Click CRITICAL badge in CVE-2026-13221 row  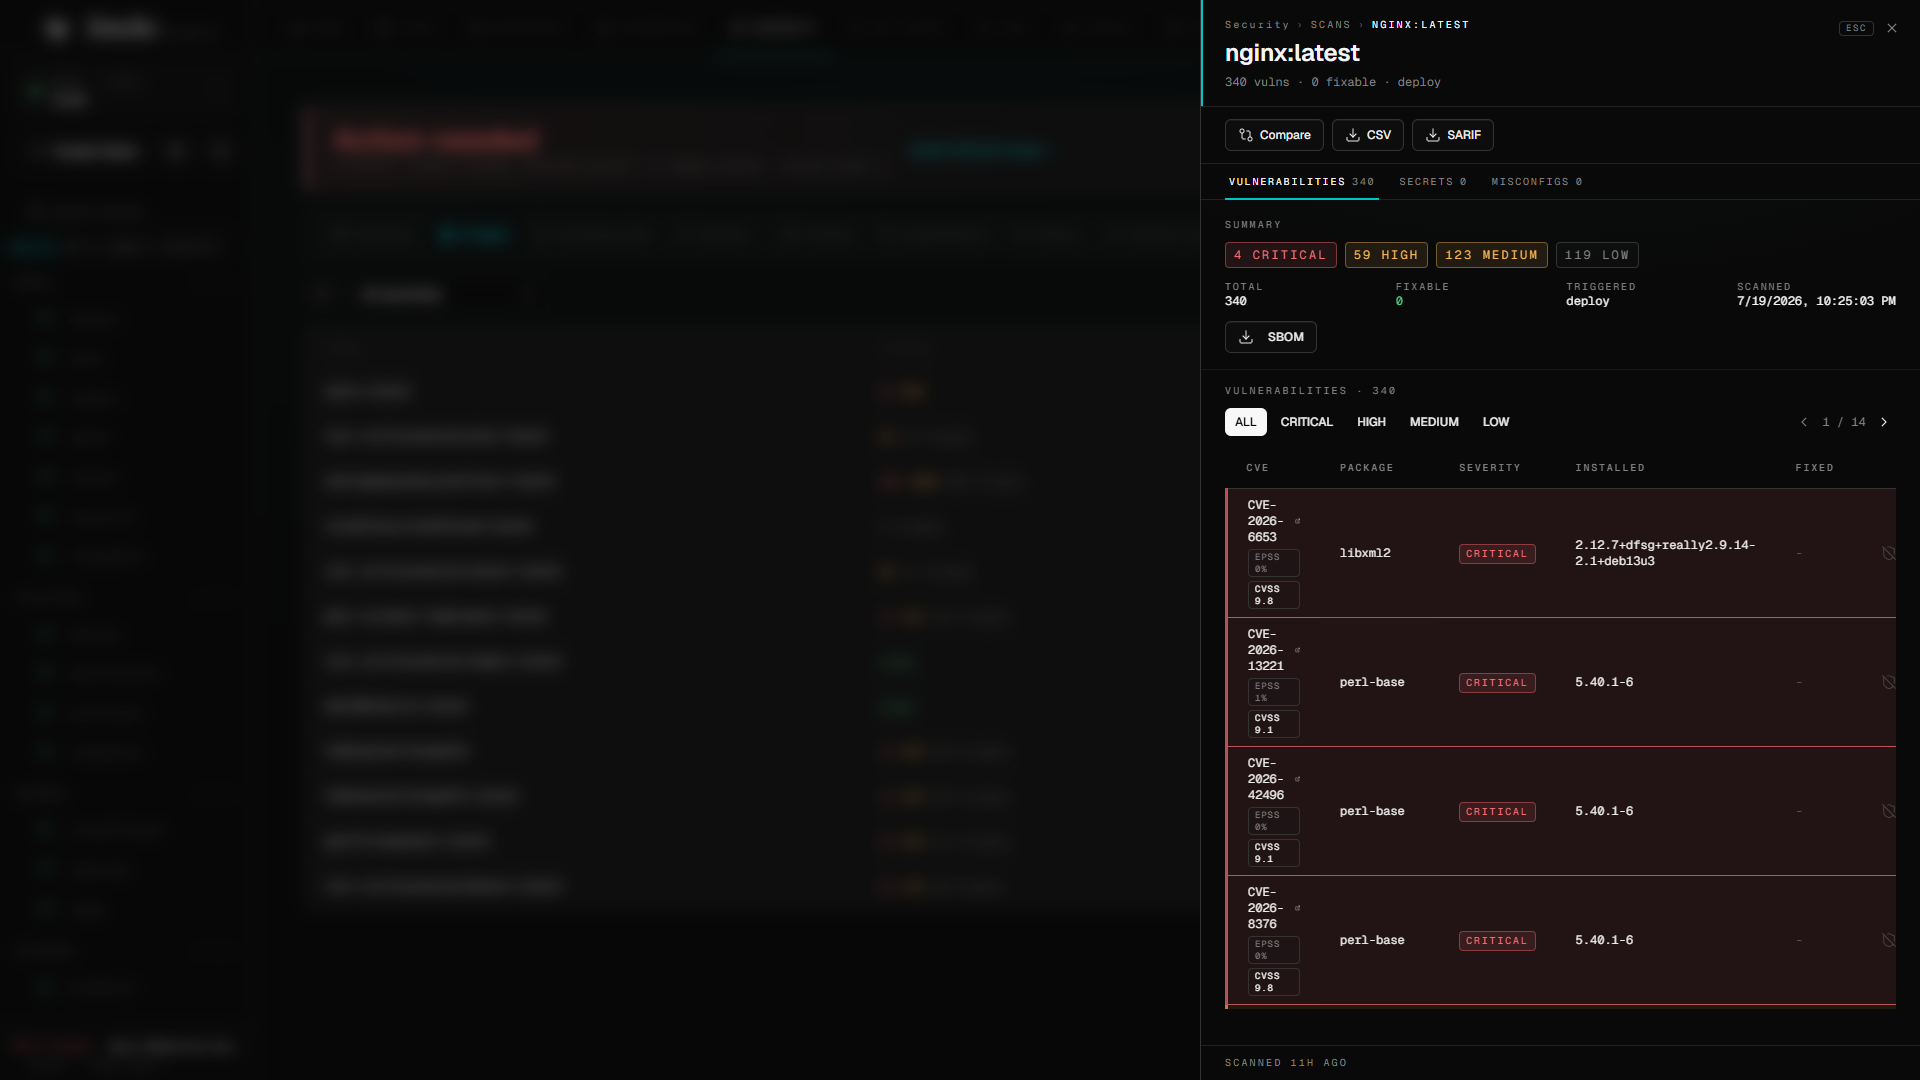[x=1497, y=683]
